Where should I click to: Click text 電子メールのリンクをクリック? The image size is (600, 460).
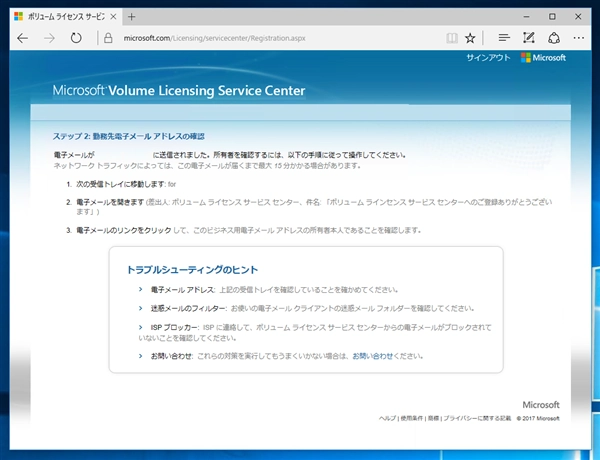[x=124, y=230]
